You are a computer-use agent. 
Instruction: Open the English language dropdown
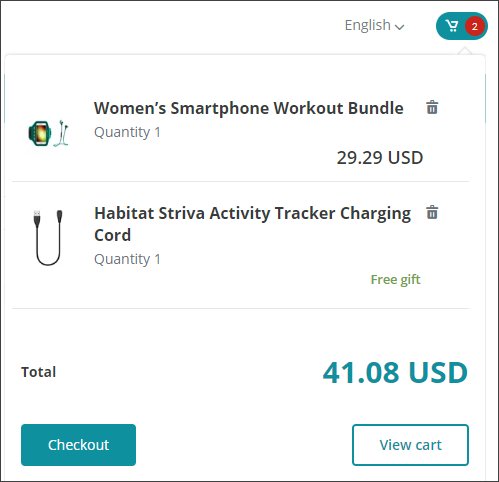[x=374, y=25]
